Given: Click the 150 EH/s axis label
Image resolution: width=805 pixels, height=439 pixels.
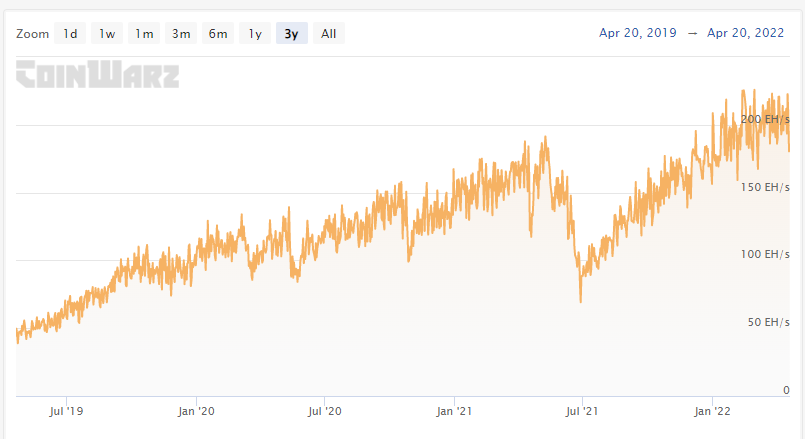Looking at the screenshot, I should pyautogui.click(x=765, y=187).
